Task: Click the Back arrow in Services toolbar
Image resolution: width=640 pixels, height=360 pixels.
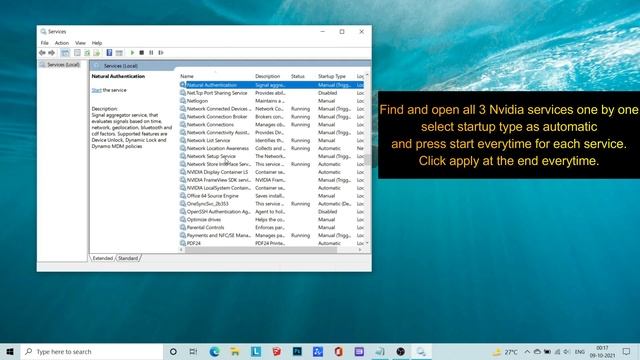Action: point(42,53)
